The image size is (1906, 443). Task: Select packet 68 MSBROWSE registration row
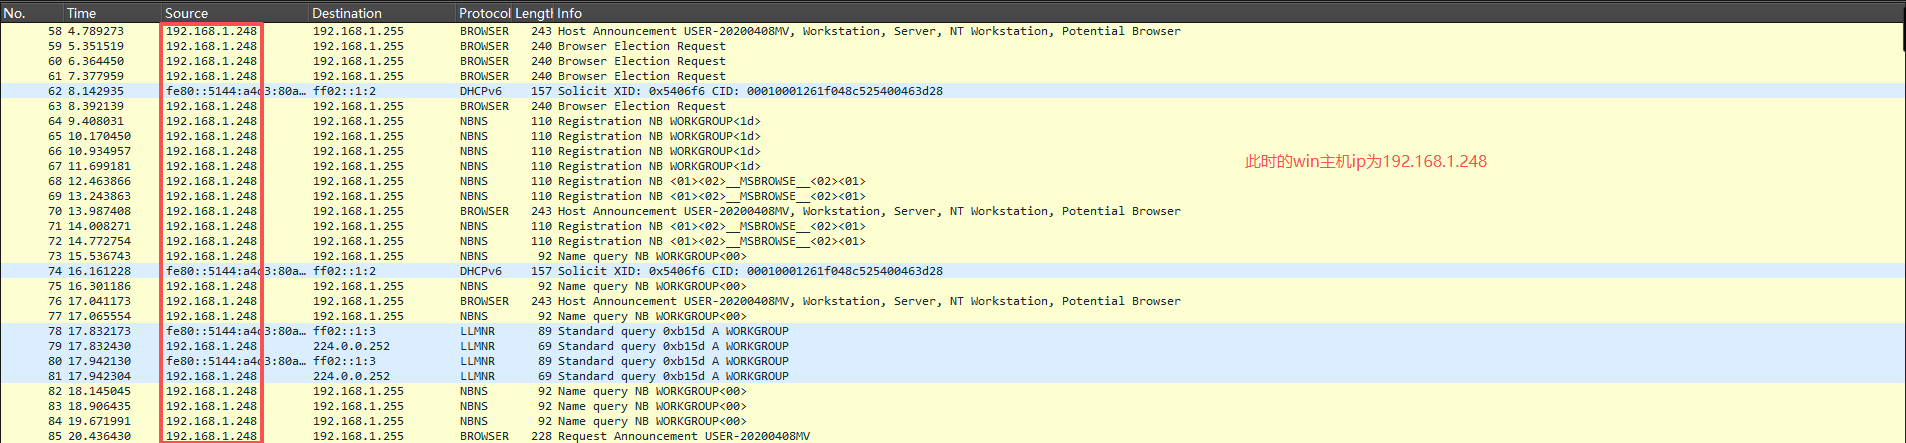pyautogui.click(x=698, y=181)
